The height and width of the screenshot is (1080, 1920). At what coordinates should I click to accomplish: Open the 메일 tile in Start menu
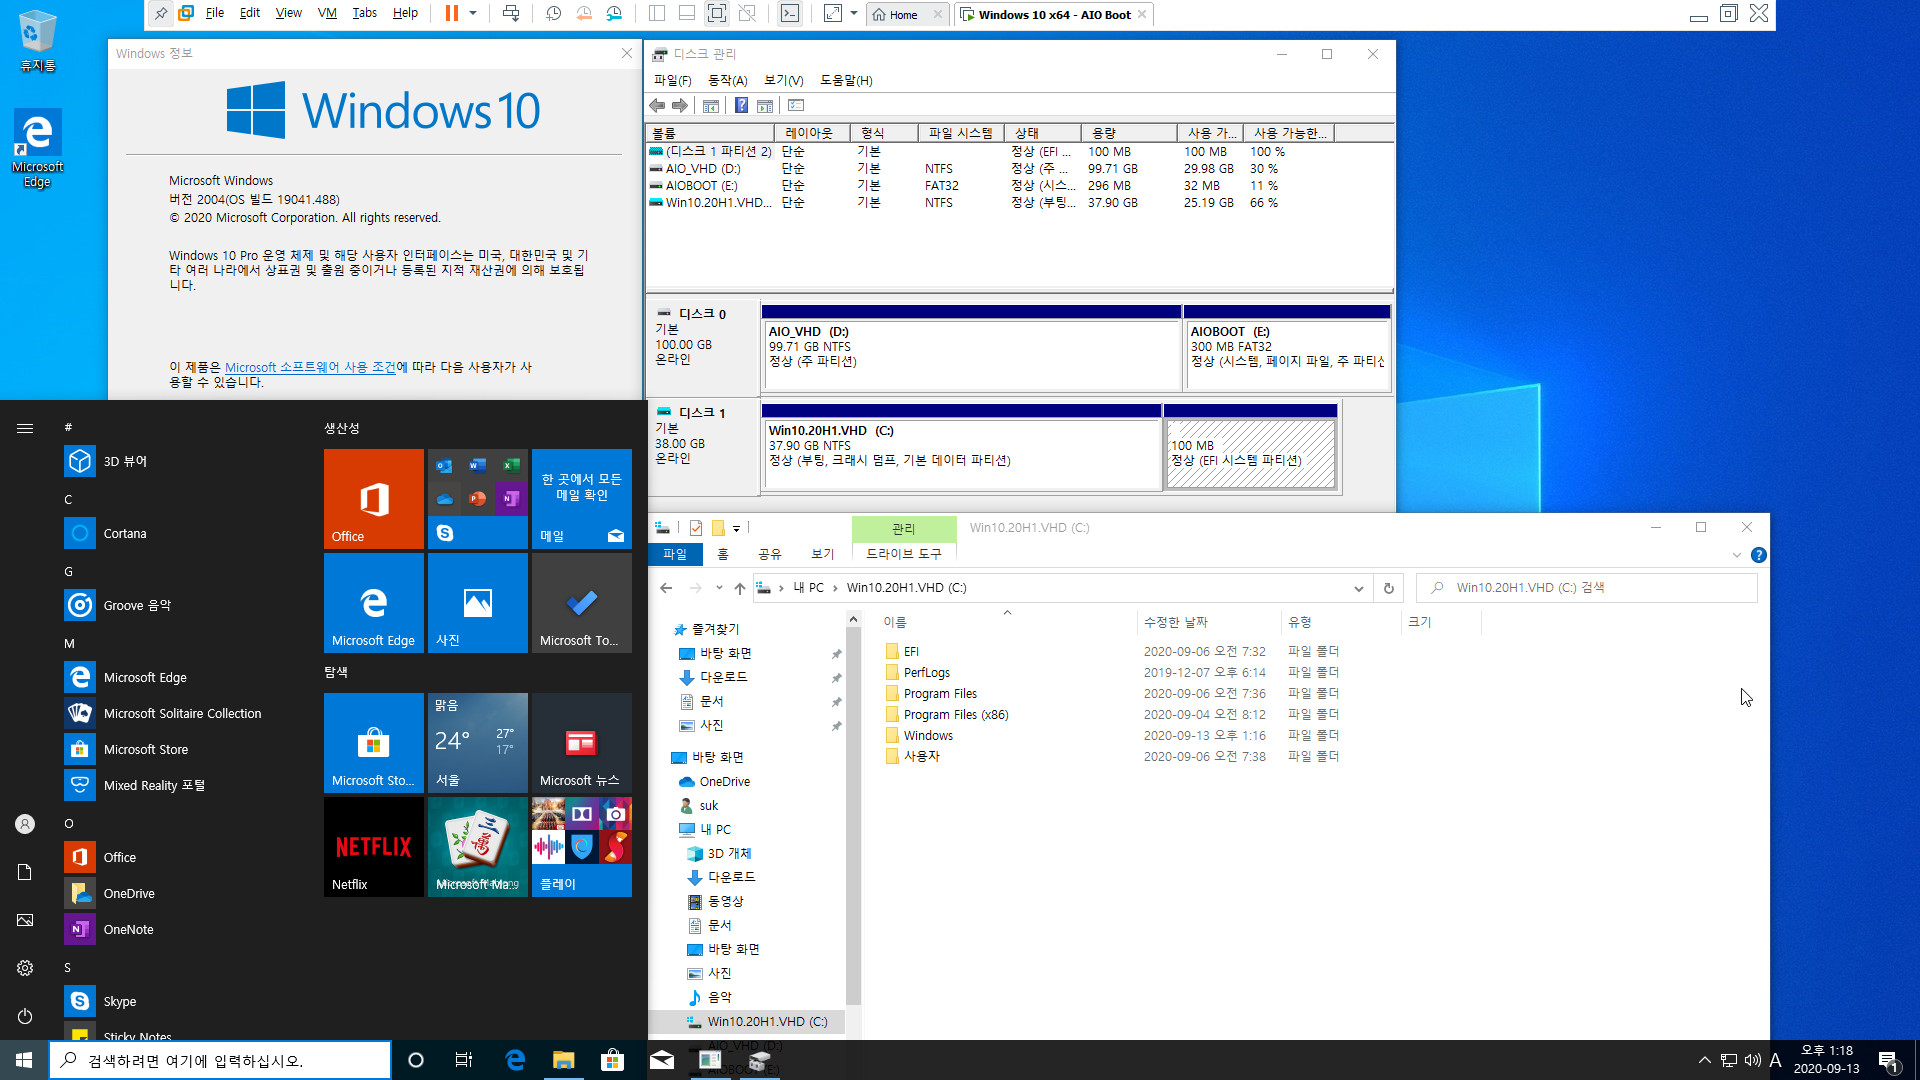pyautogui.click(x=582, y=499)
